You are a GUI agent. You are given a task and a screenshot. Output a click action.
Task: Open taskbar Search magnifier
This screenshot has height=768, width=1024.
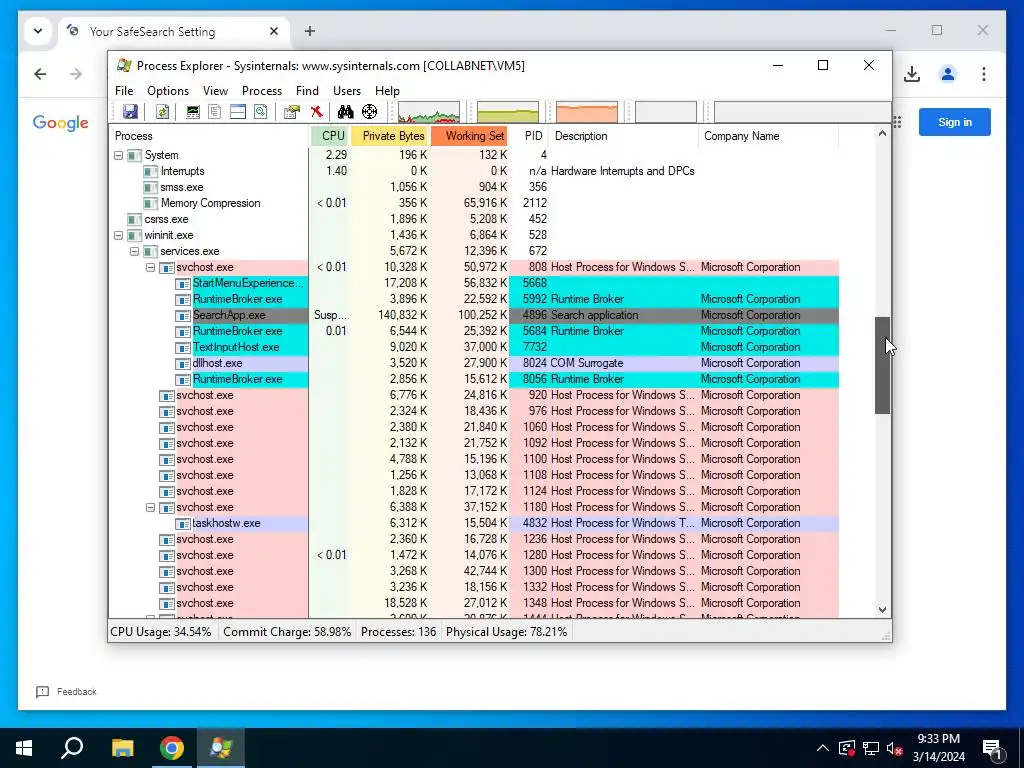coord(72,748)
